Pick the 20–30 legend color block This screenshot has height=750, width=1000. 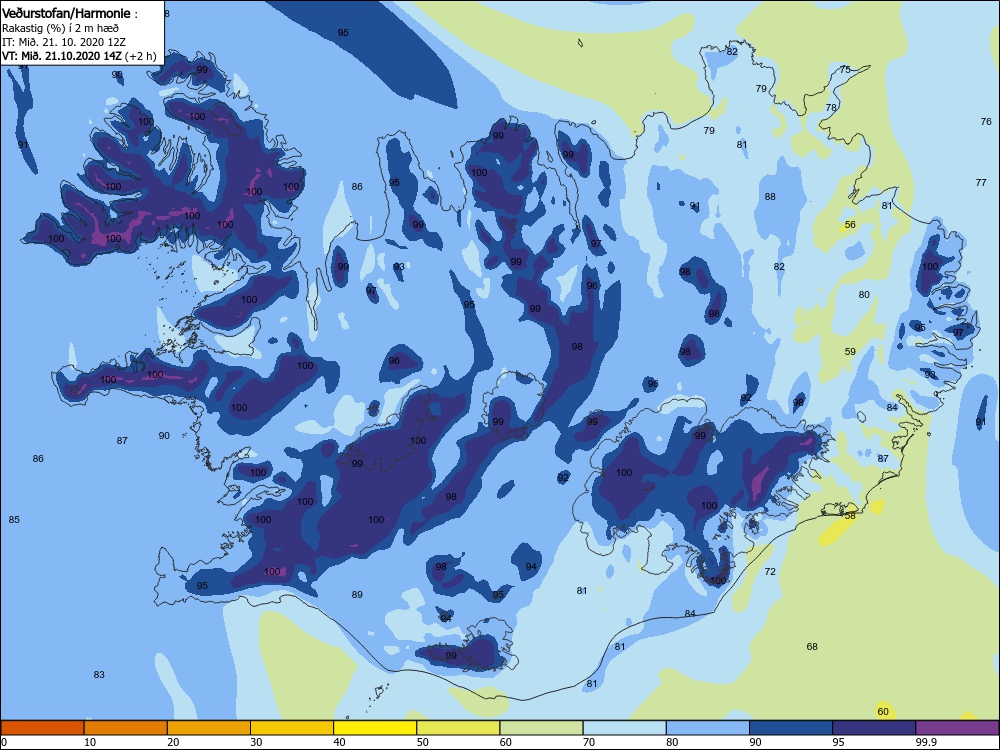click(209, 728)
